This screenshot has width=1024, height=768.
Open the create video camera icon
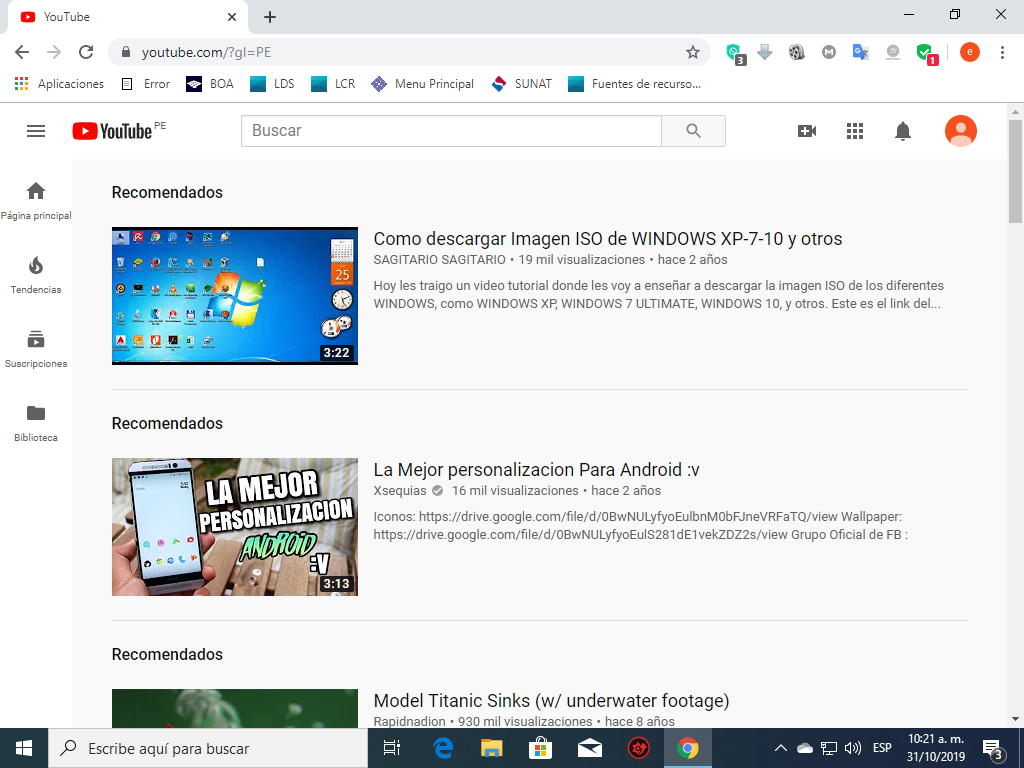tap(807, 131)
